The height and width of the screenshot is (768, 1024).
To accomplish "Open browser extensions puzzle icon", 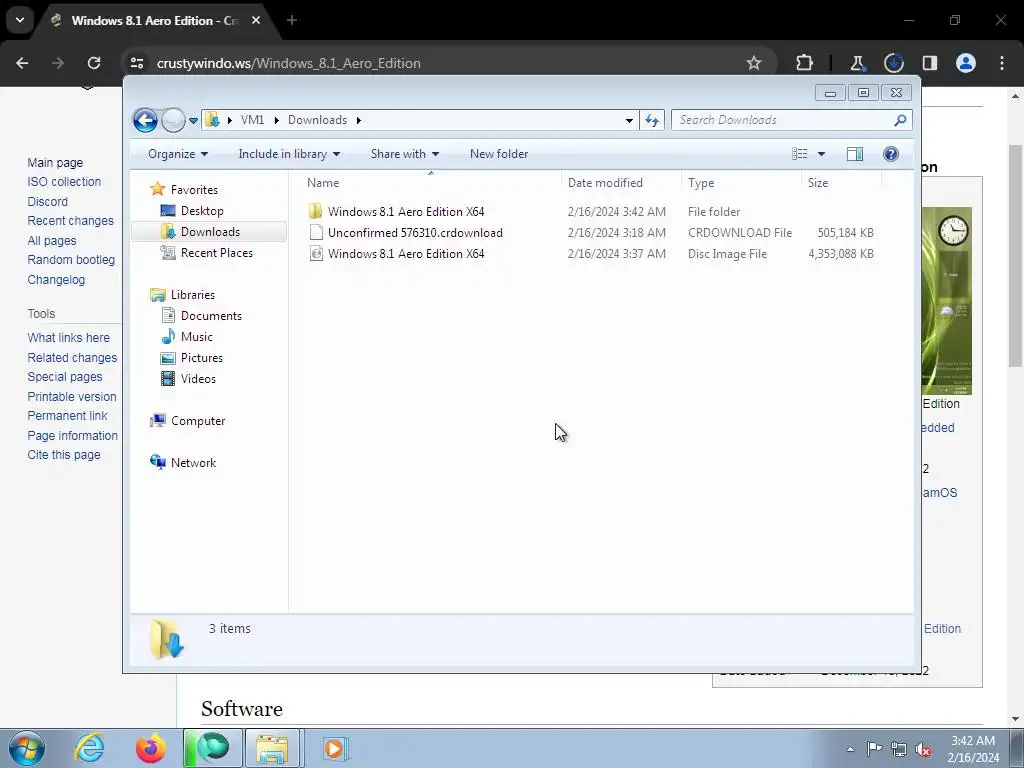I will 805,63.
